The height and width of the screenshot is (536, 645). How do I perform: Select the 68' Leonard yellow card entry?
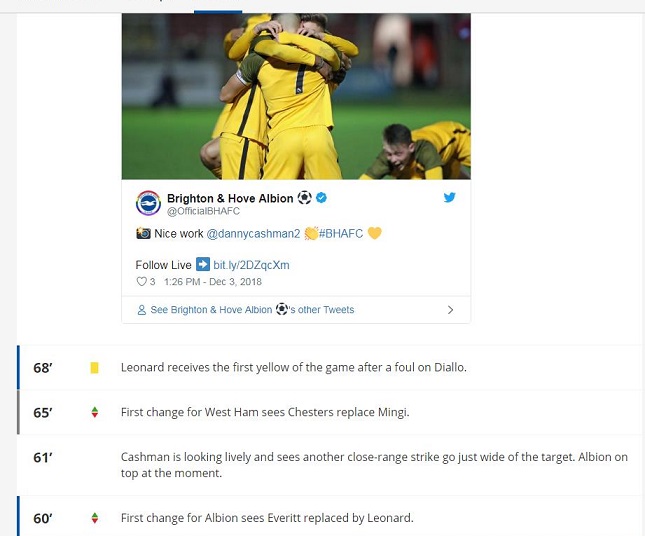[x=331, y=367]
